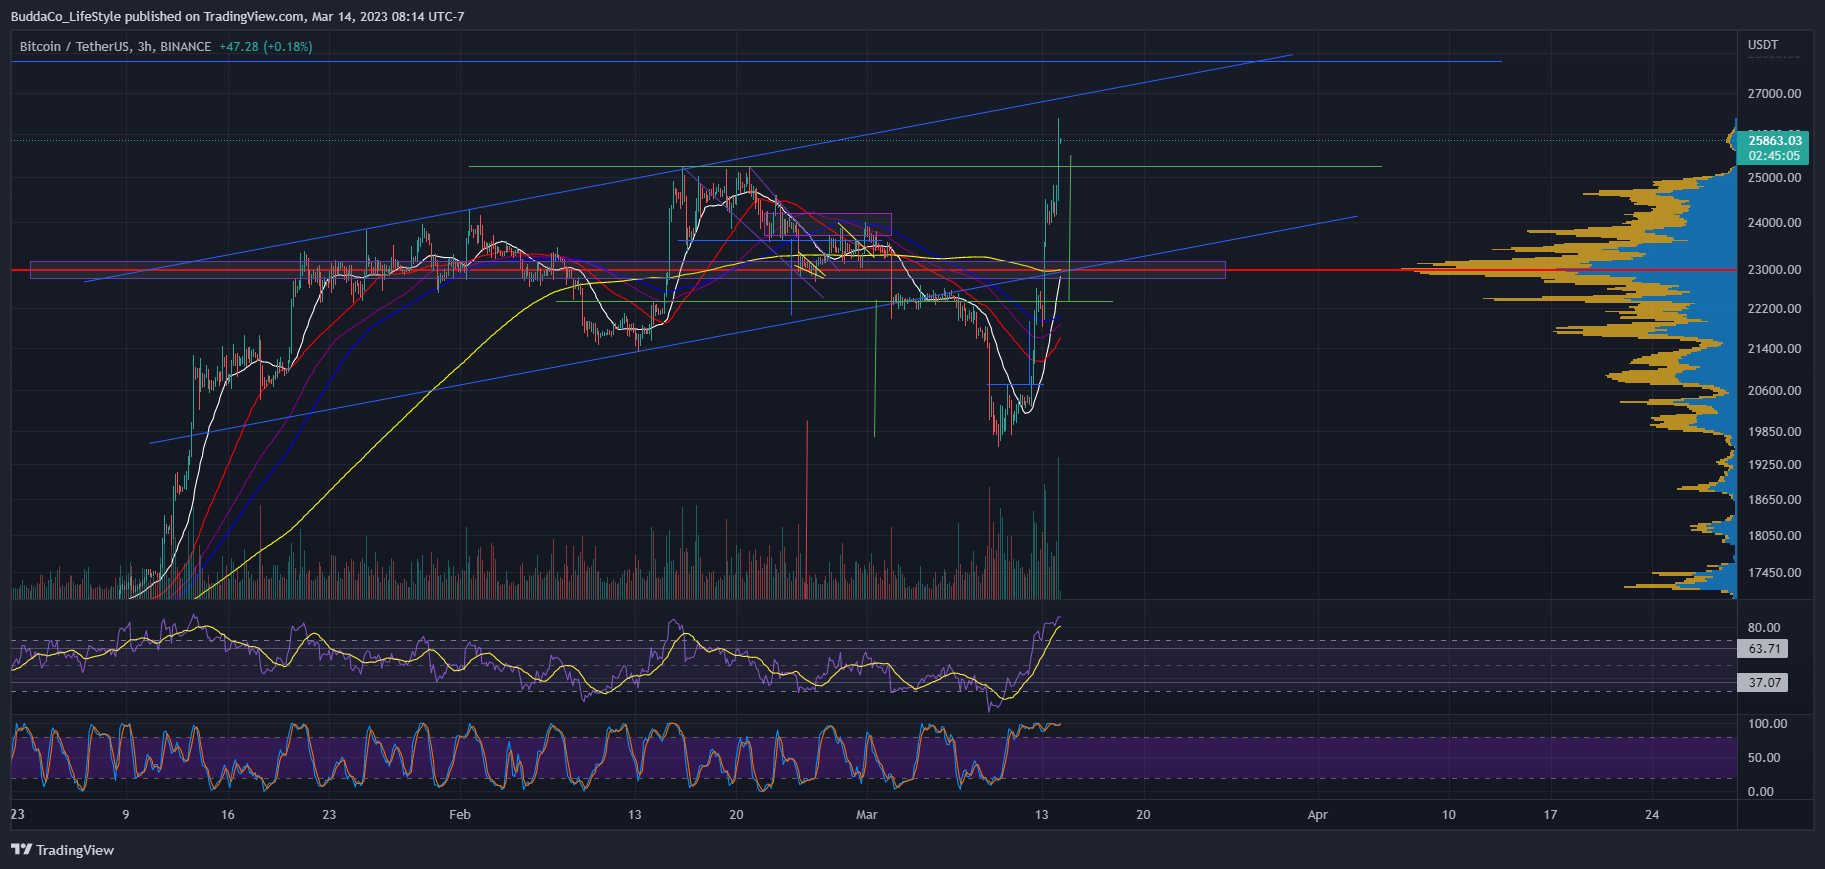
Task: Click the 24 date label at the time axis end
Action: tap(1652, 815)
